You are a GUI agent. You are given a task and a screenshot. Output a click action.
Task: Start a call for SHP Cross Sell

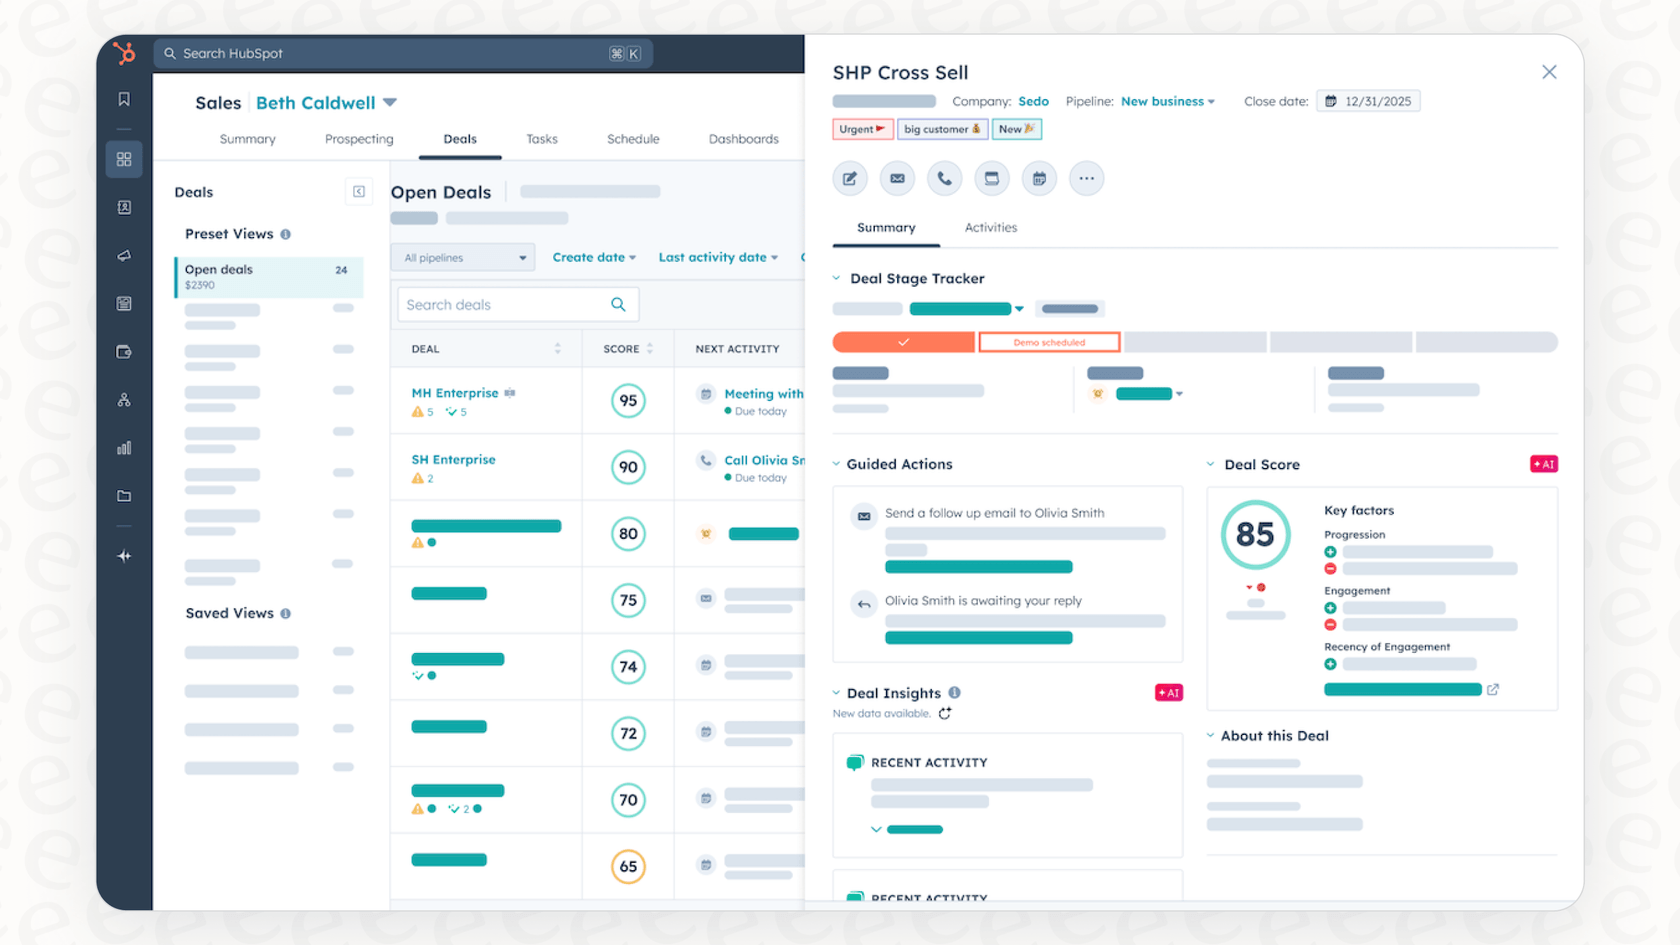944,178
